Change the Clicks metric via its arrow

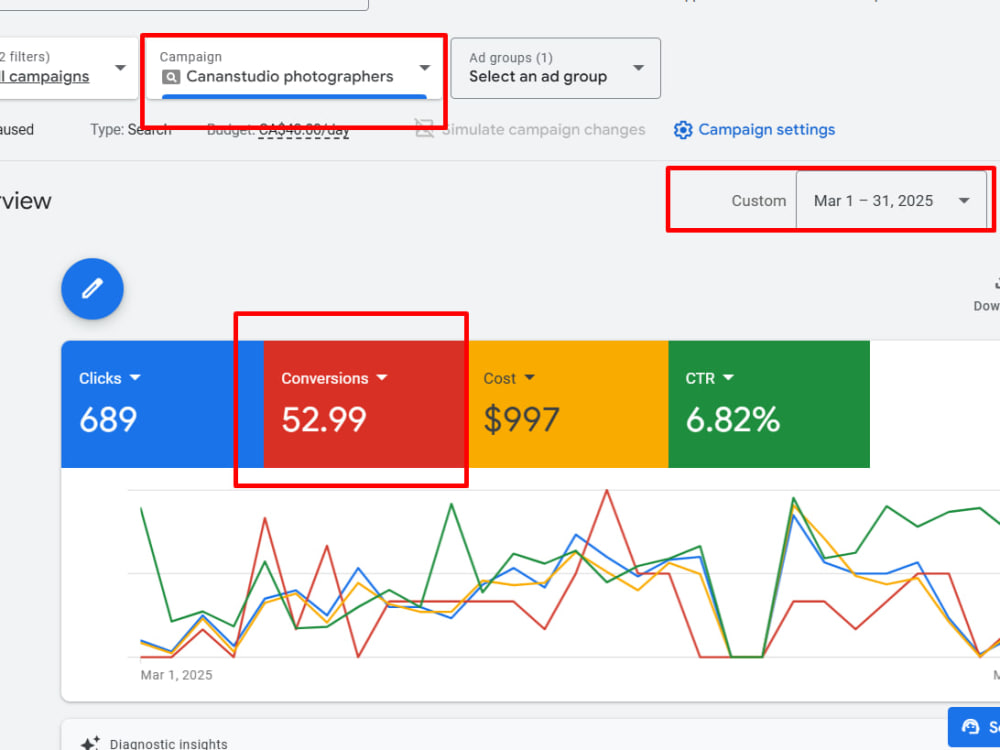click(x=135, y=378)
